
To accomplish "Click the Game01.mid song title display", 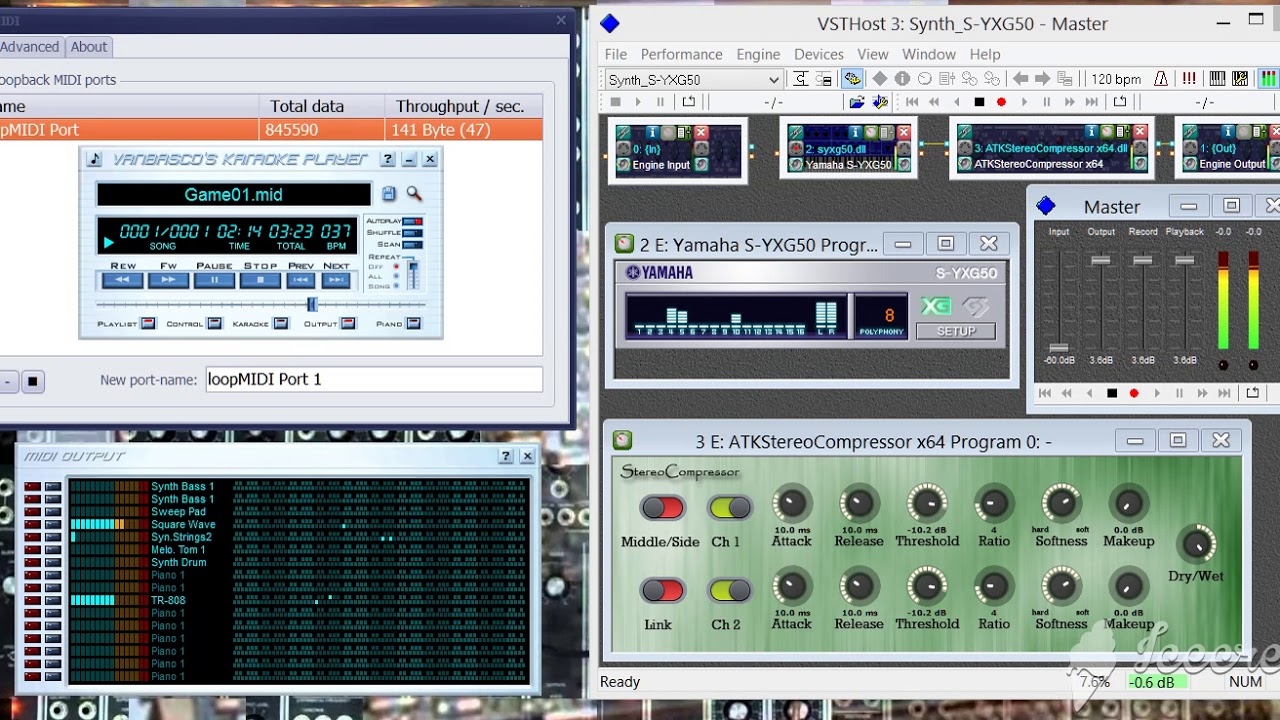I will (x=233, y=195).
